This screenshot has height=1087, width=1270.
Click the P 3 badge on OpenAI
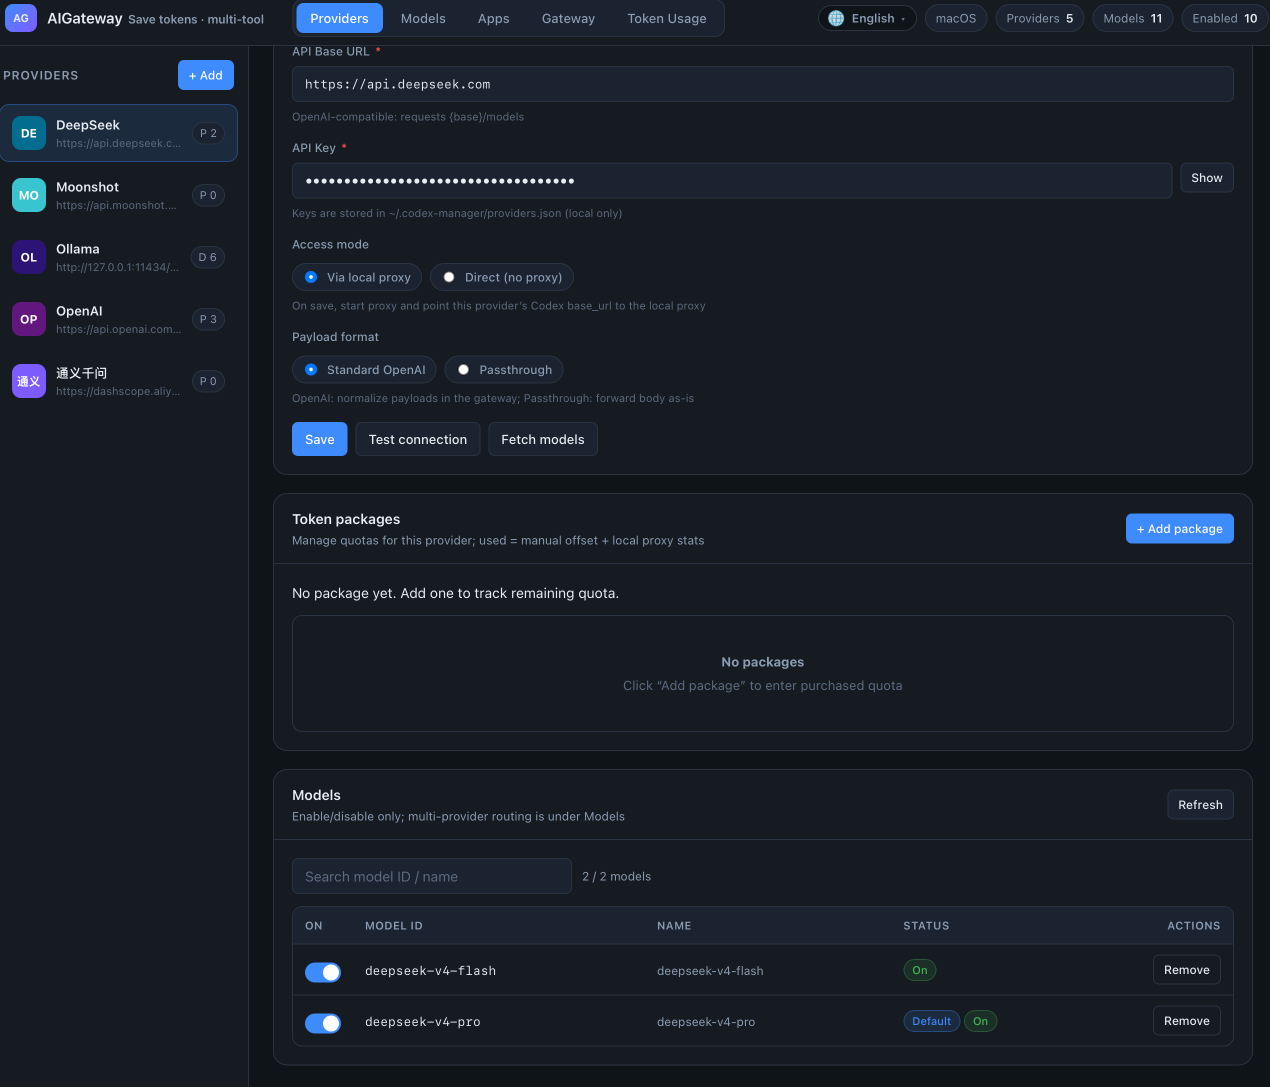(x=208, y=319)
